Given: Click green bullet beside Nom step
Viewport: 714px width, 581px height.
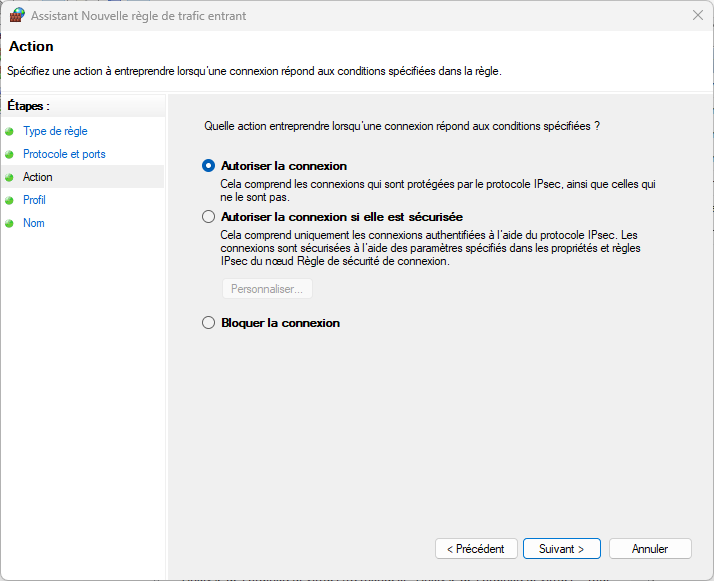Looking at the screenshot, I should pos(10,223).
